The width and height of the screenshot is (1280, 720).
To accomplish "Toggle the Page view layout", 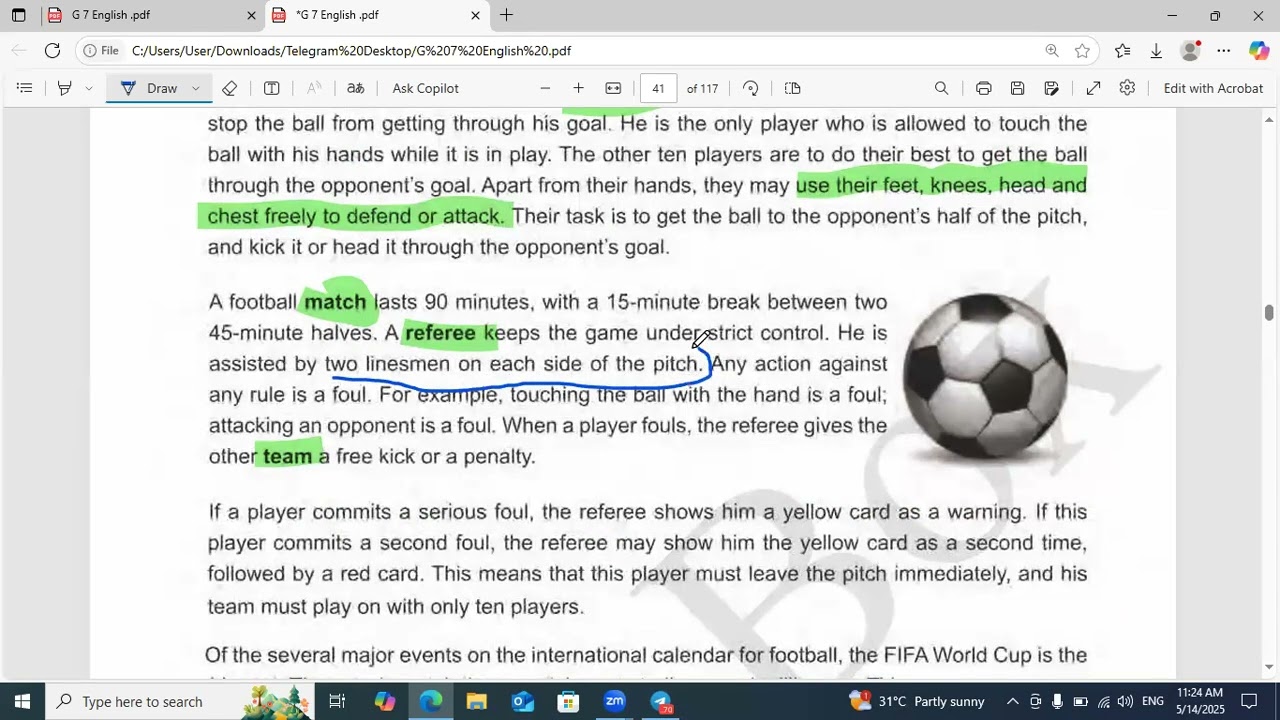I will [793, 88].
